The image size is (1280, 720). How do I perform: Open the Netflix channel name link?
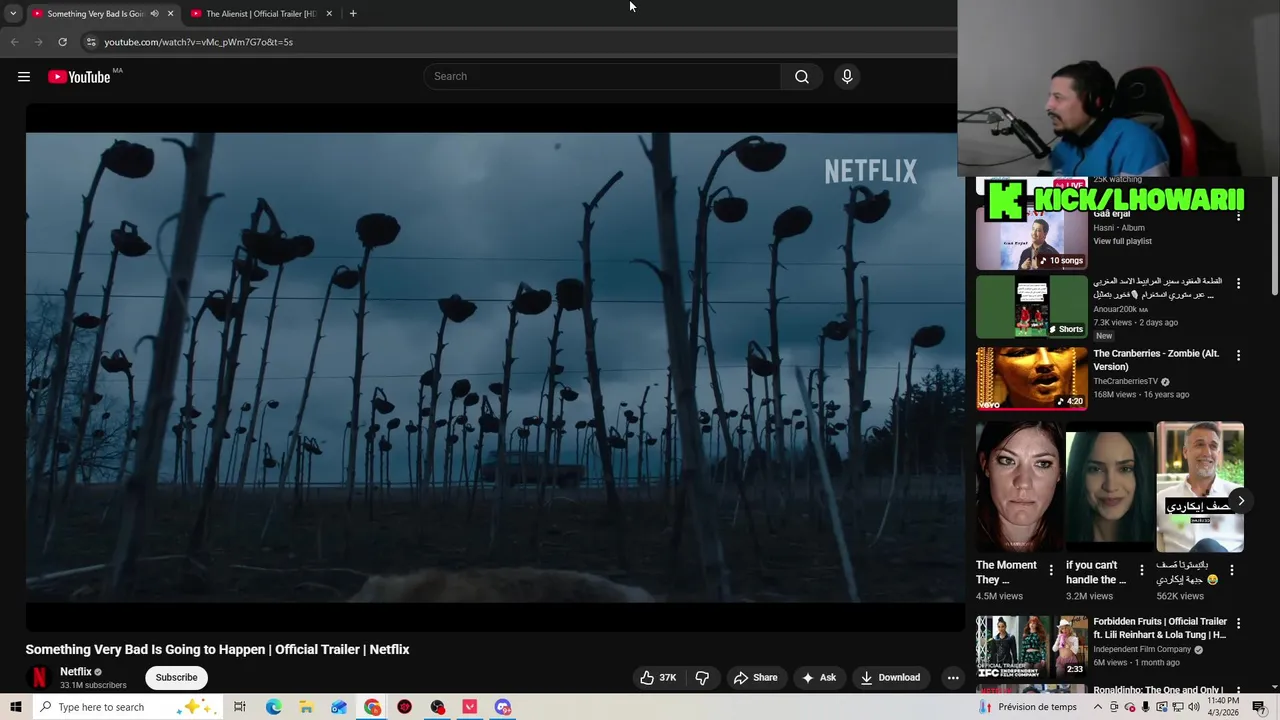click(x=75, y=672)
